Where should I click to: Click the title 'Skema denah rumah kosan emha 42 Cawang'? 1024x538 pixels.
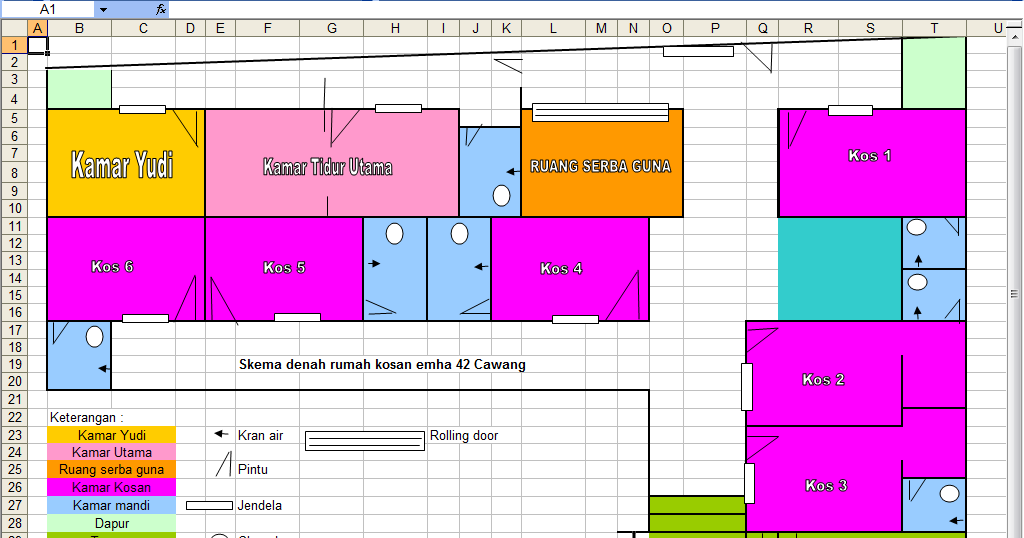tap(382, 364)
